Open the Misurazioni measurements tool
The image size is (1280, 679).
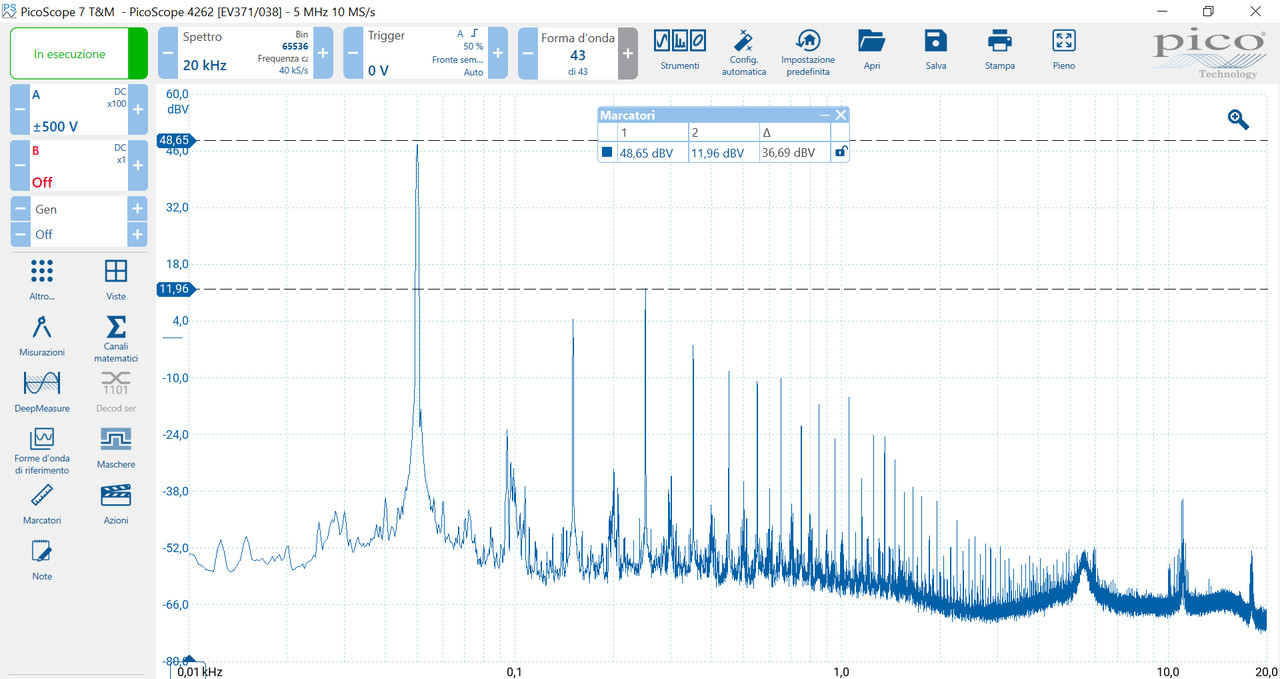pos(42,336)
